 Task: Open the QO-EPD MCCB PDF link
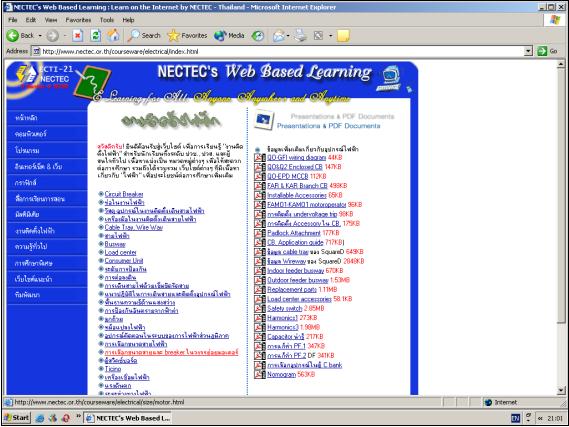point(288,176)
